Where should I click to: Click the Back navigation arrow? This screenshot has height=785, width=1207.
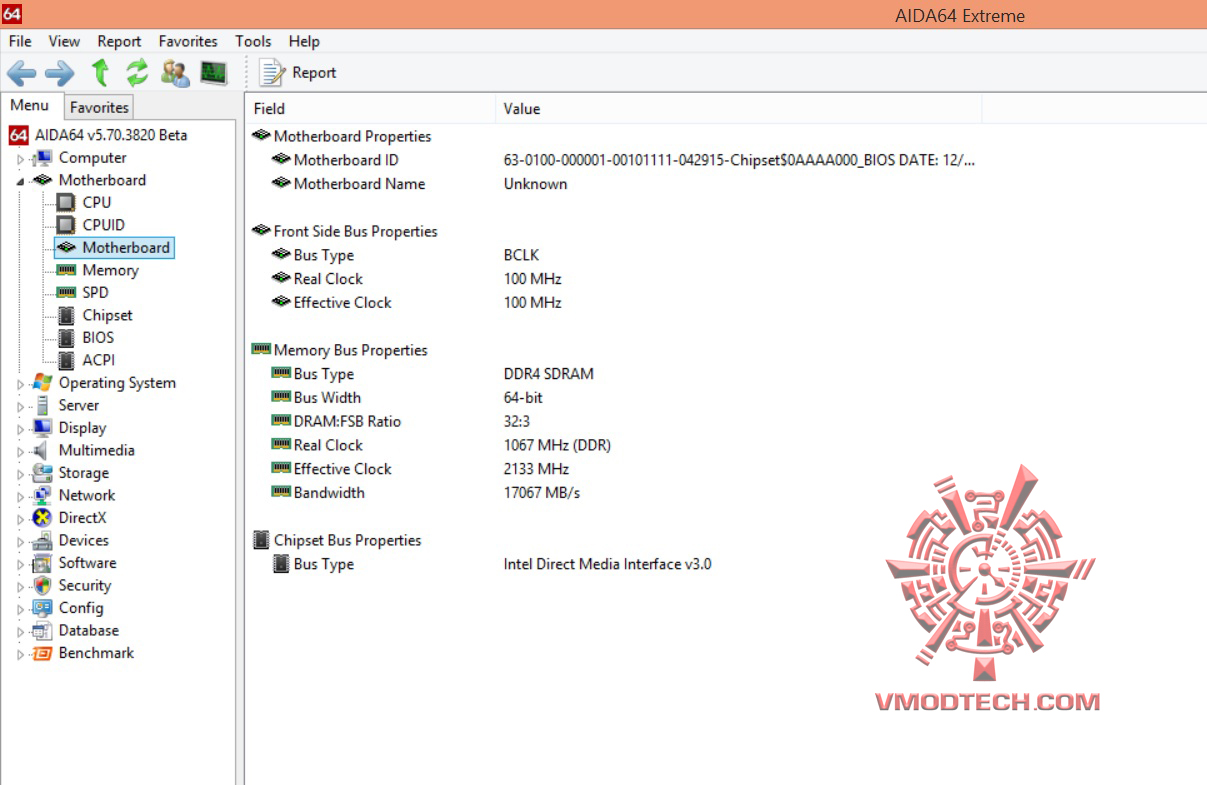(x=21, y=73)
